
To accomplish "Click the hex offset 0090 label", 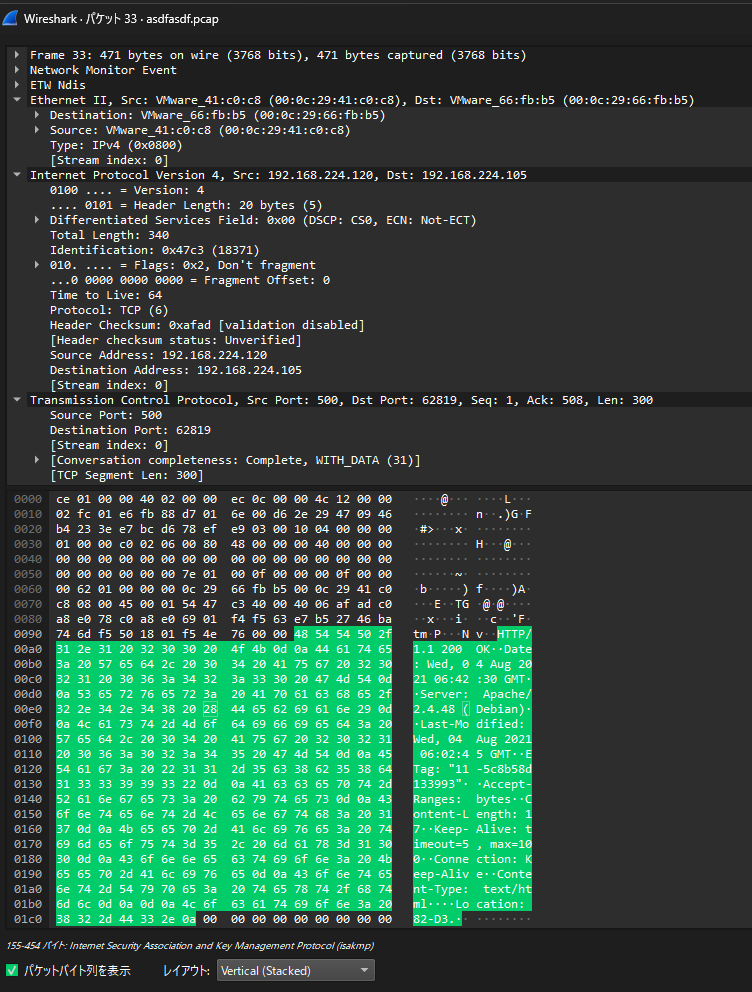I will [x=28, y=634].
